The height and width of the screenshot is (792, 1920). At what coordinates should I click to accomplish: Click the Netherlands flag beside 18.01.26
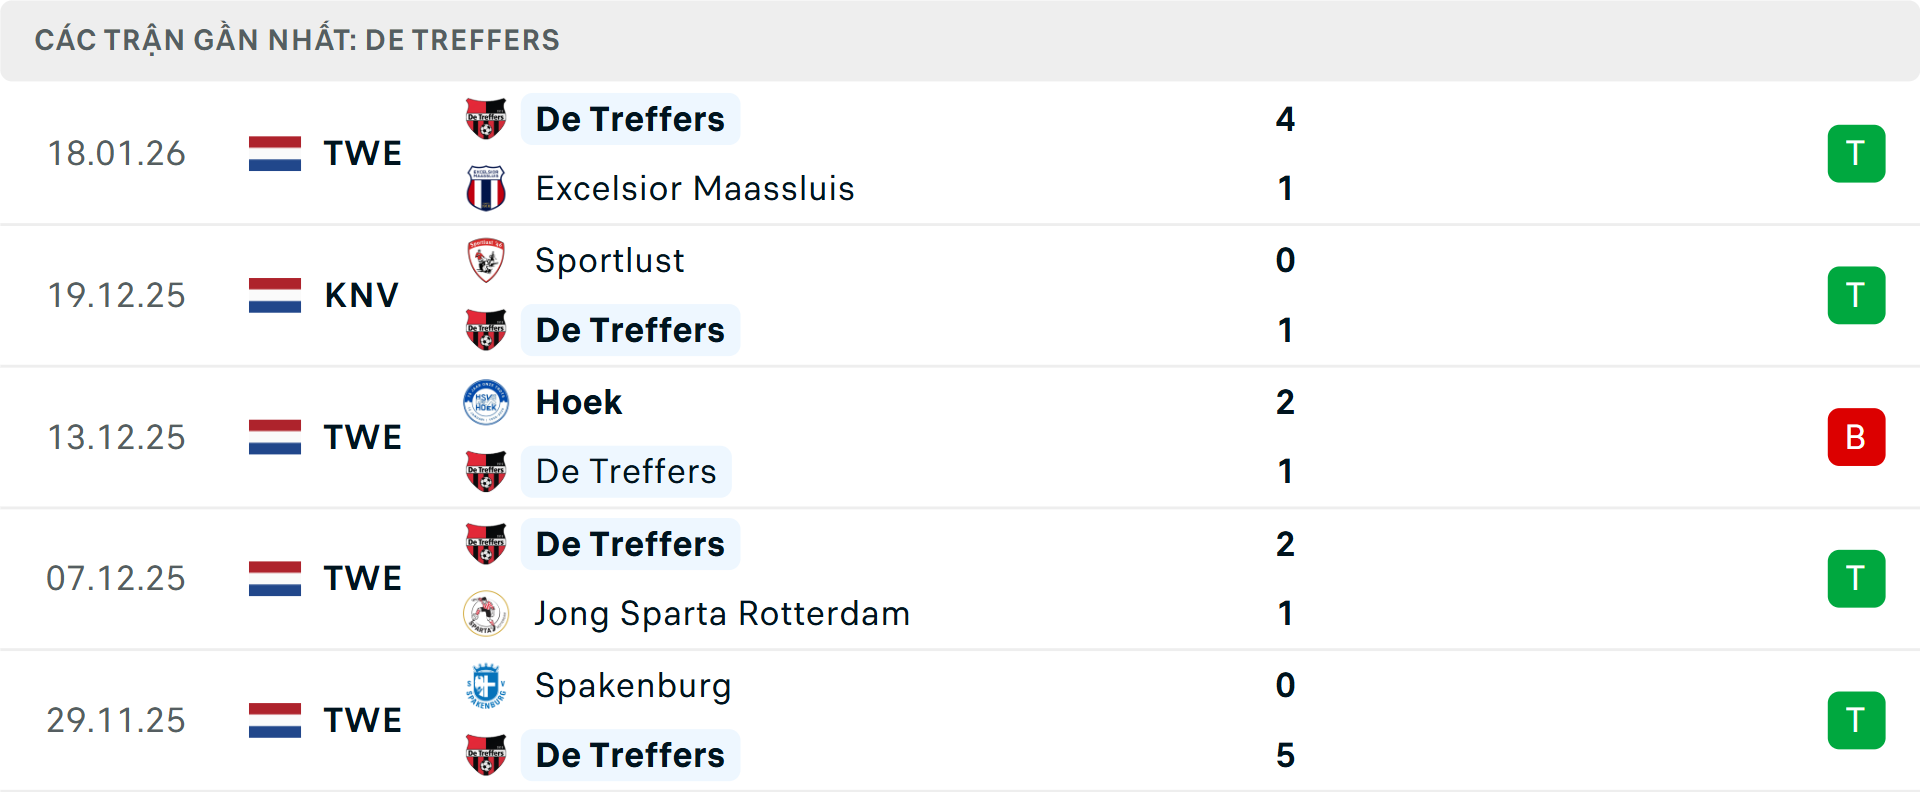point(275,153)
